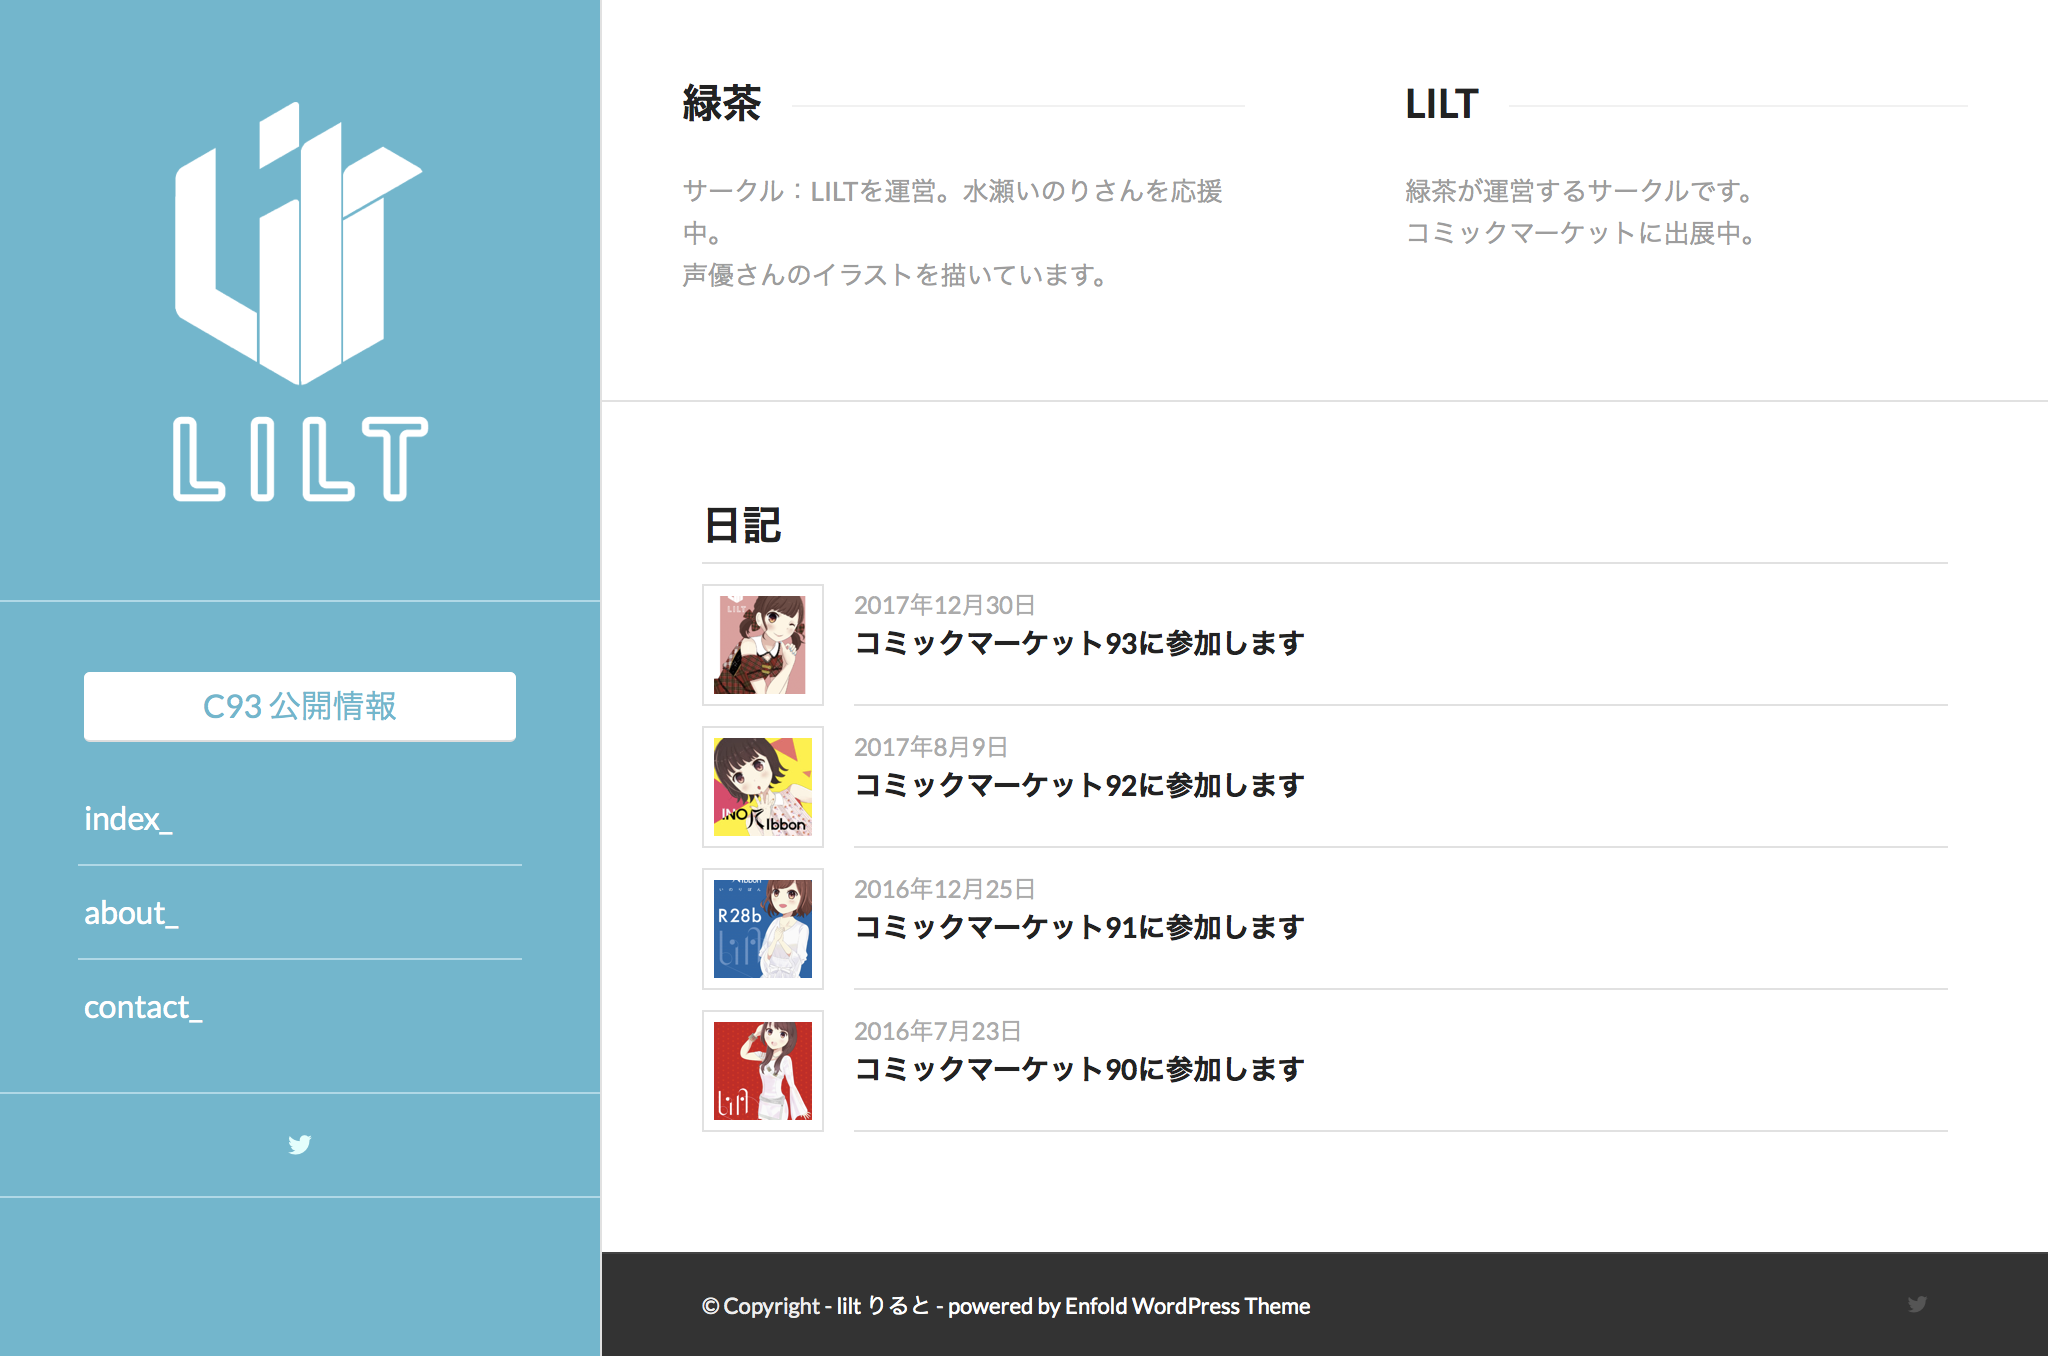The image size is (2048, 1356).
Task: Open the コミックマーケット90に参加します post
Action: pyautogui.click(x=1079, y=1069)
